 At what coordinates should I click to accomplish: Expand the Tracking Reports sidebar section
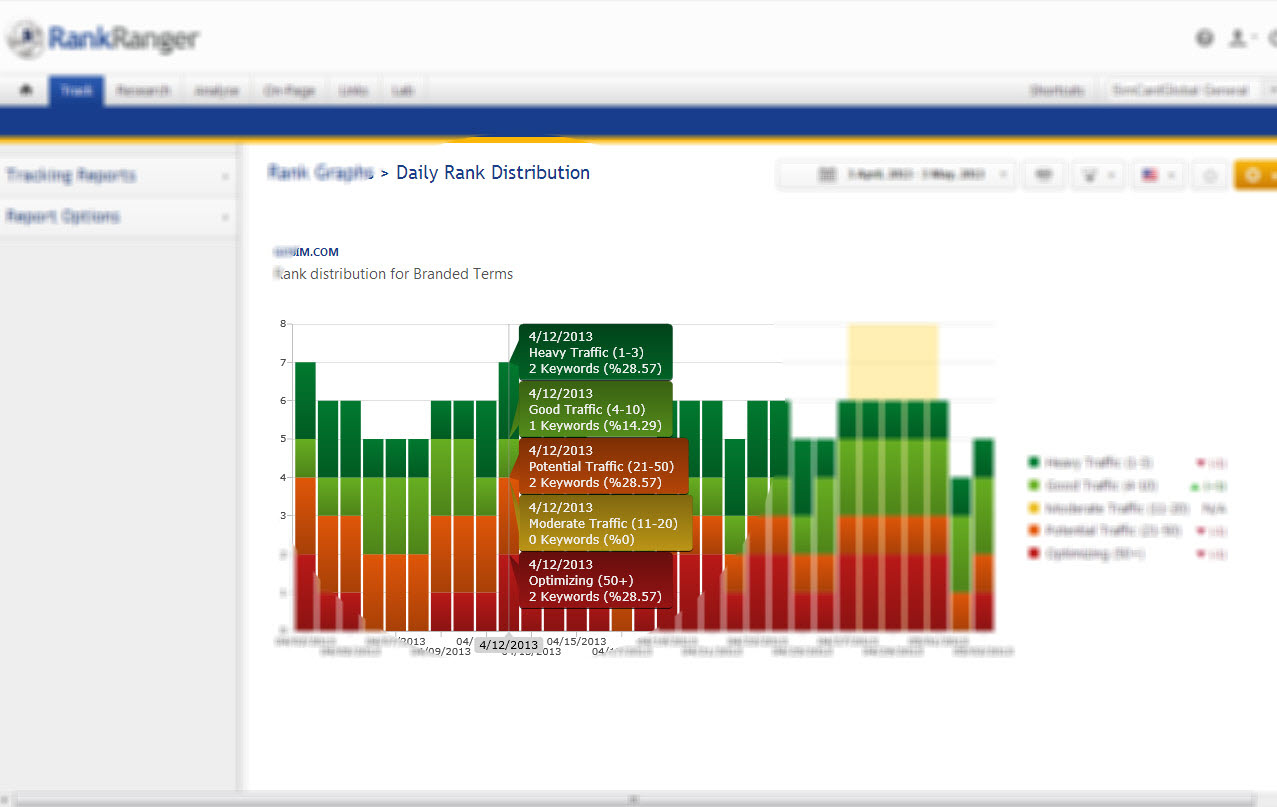(x=115, y=176)
